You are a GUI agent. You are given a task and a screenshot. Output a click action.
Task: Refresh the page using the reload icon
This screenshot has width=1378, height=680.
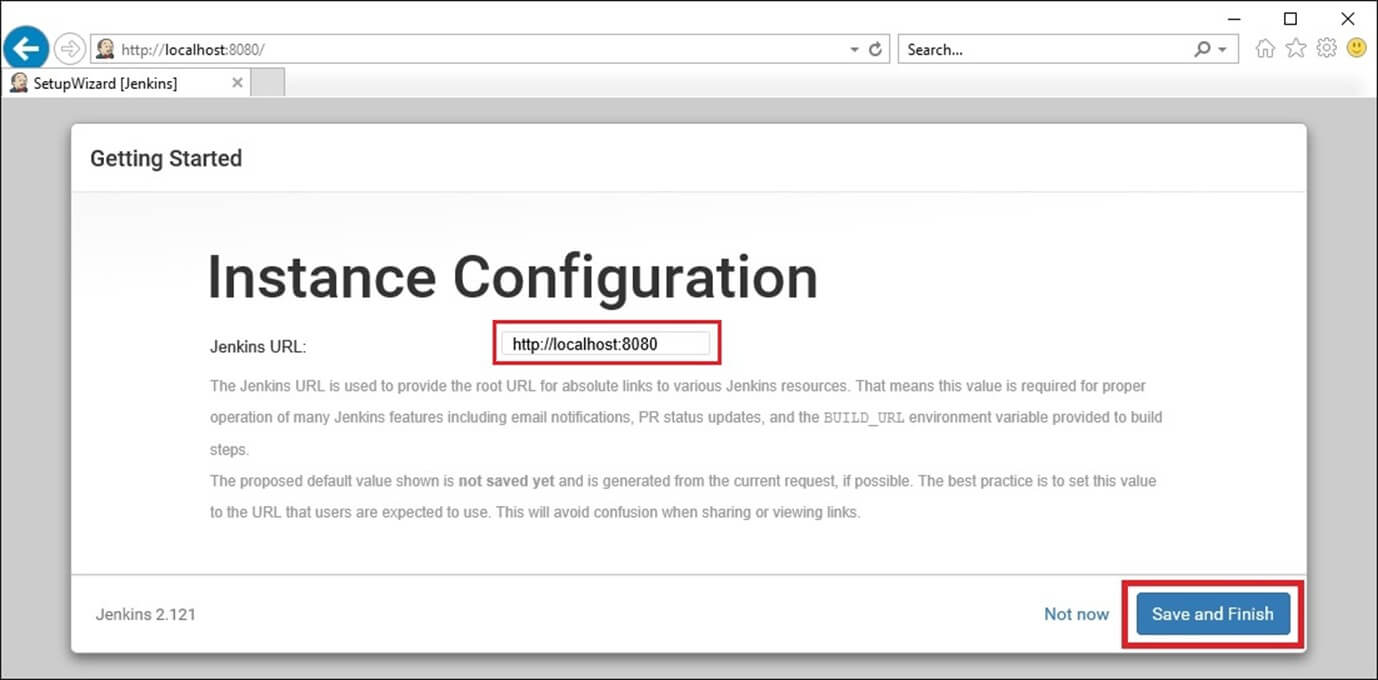pyautogui.click(x=876, y=49)
